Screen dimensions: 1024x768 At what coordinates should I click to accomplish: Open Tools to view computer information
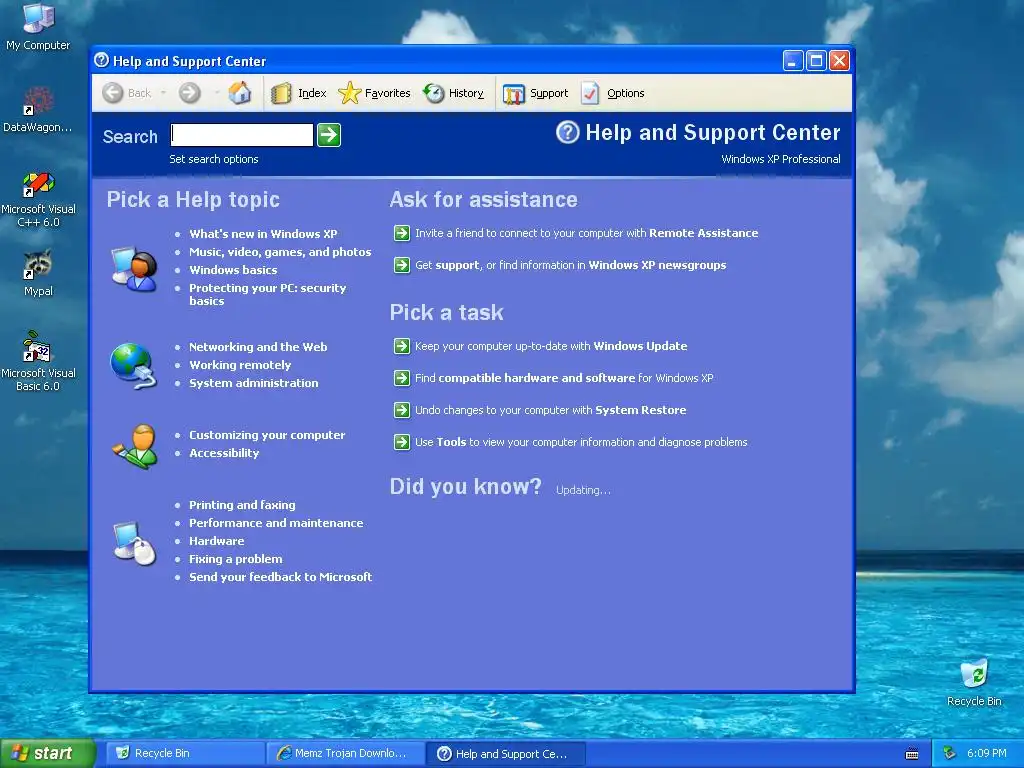point(581,442)
